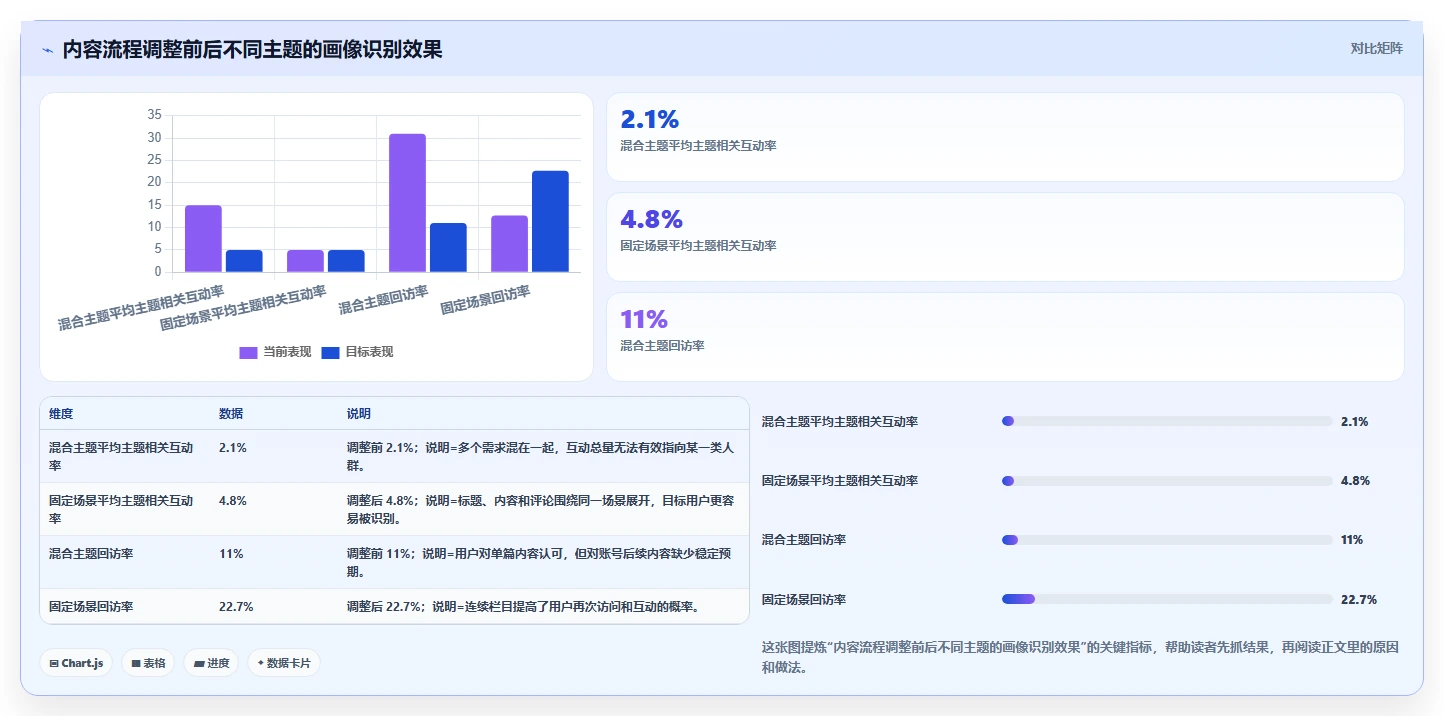This screenshot has width=1444, height=716.
Task: Click the blue bar for 混合主题回访率
Action: click(x=448, y=247)
